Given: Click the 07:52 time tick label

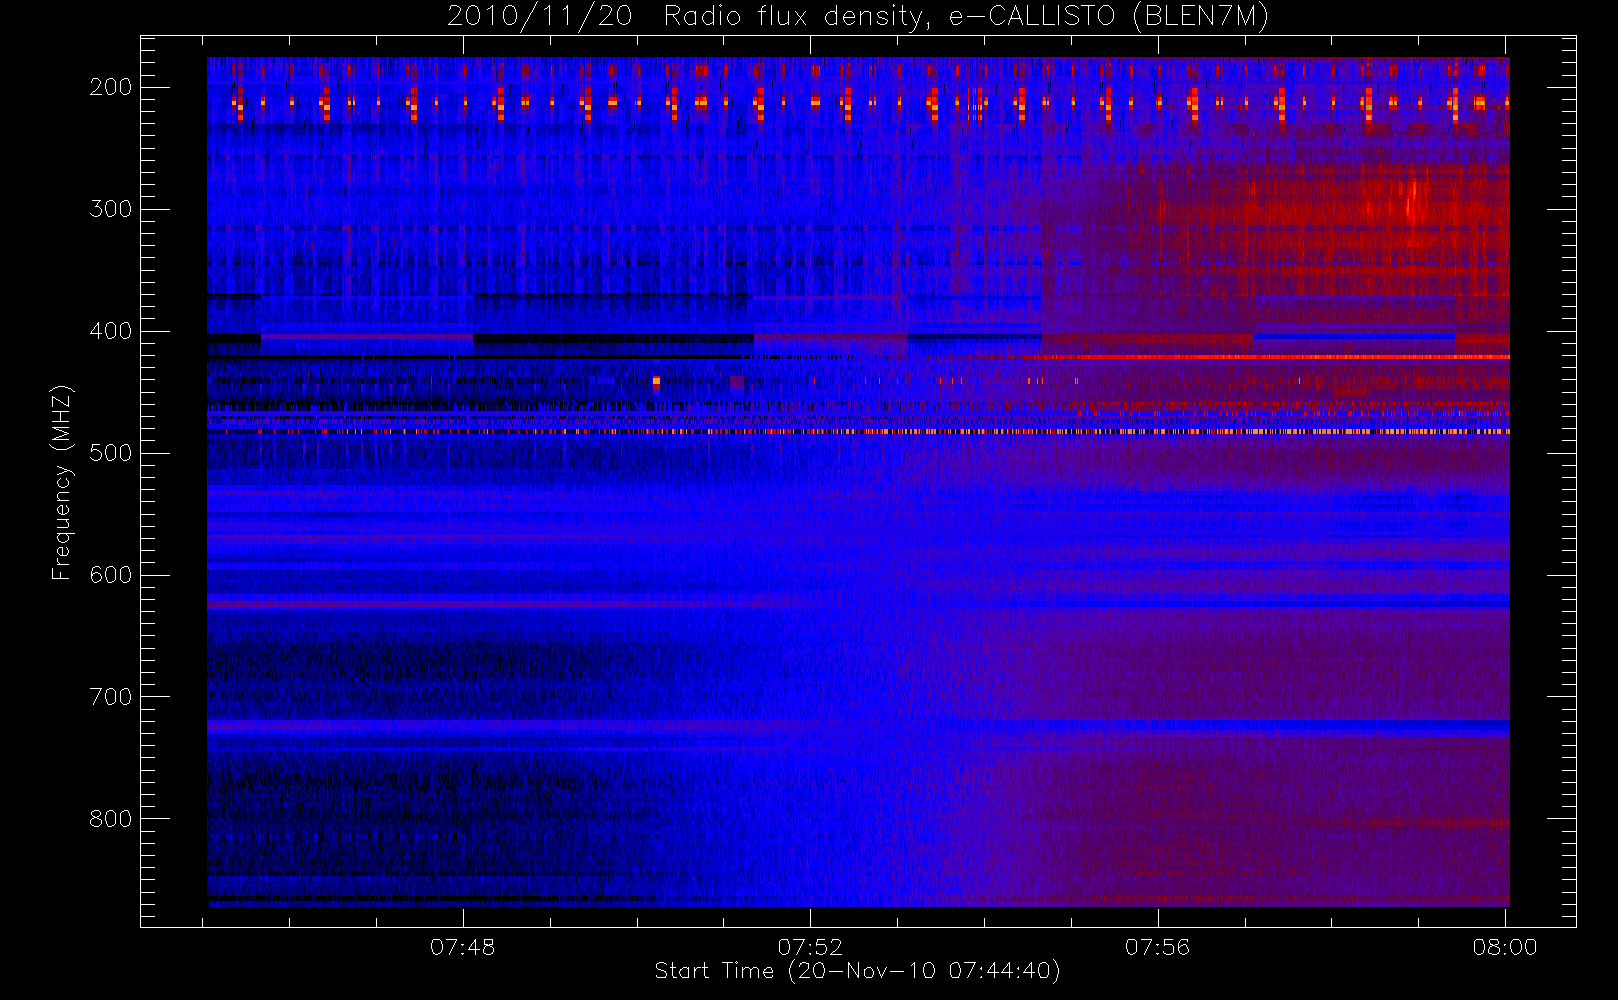Looking at the screenshot, I should [x=810, y=947].
